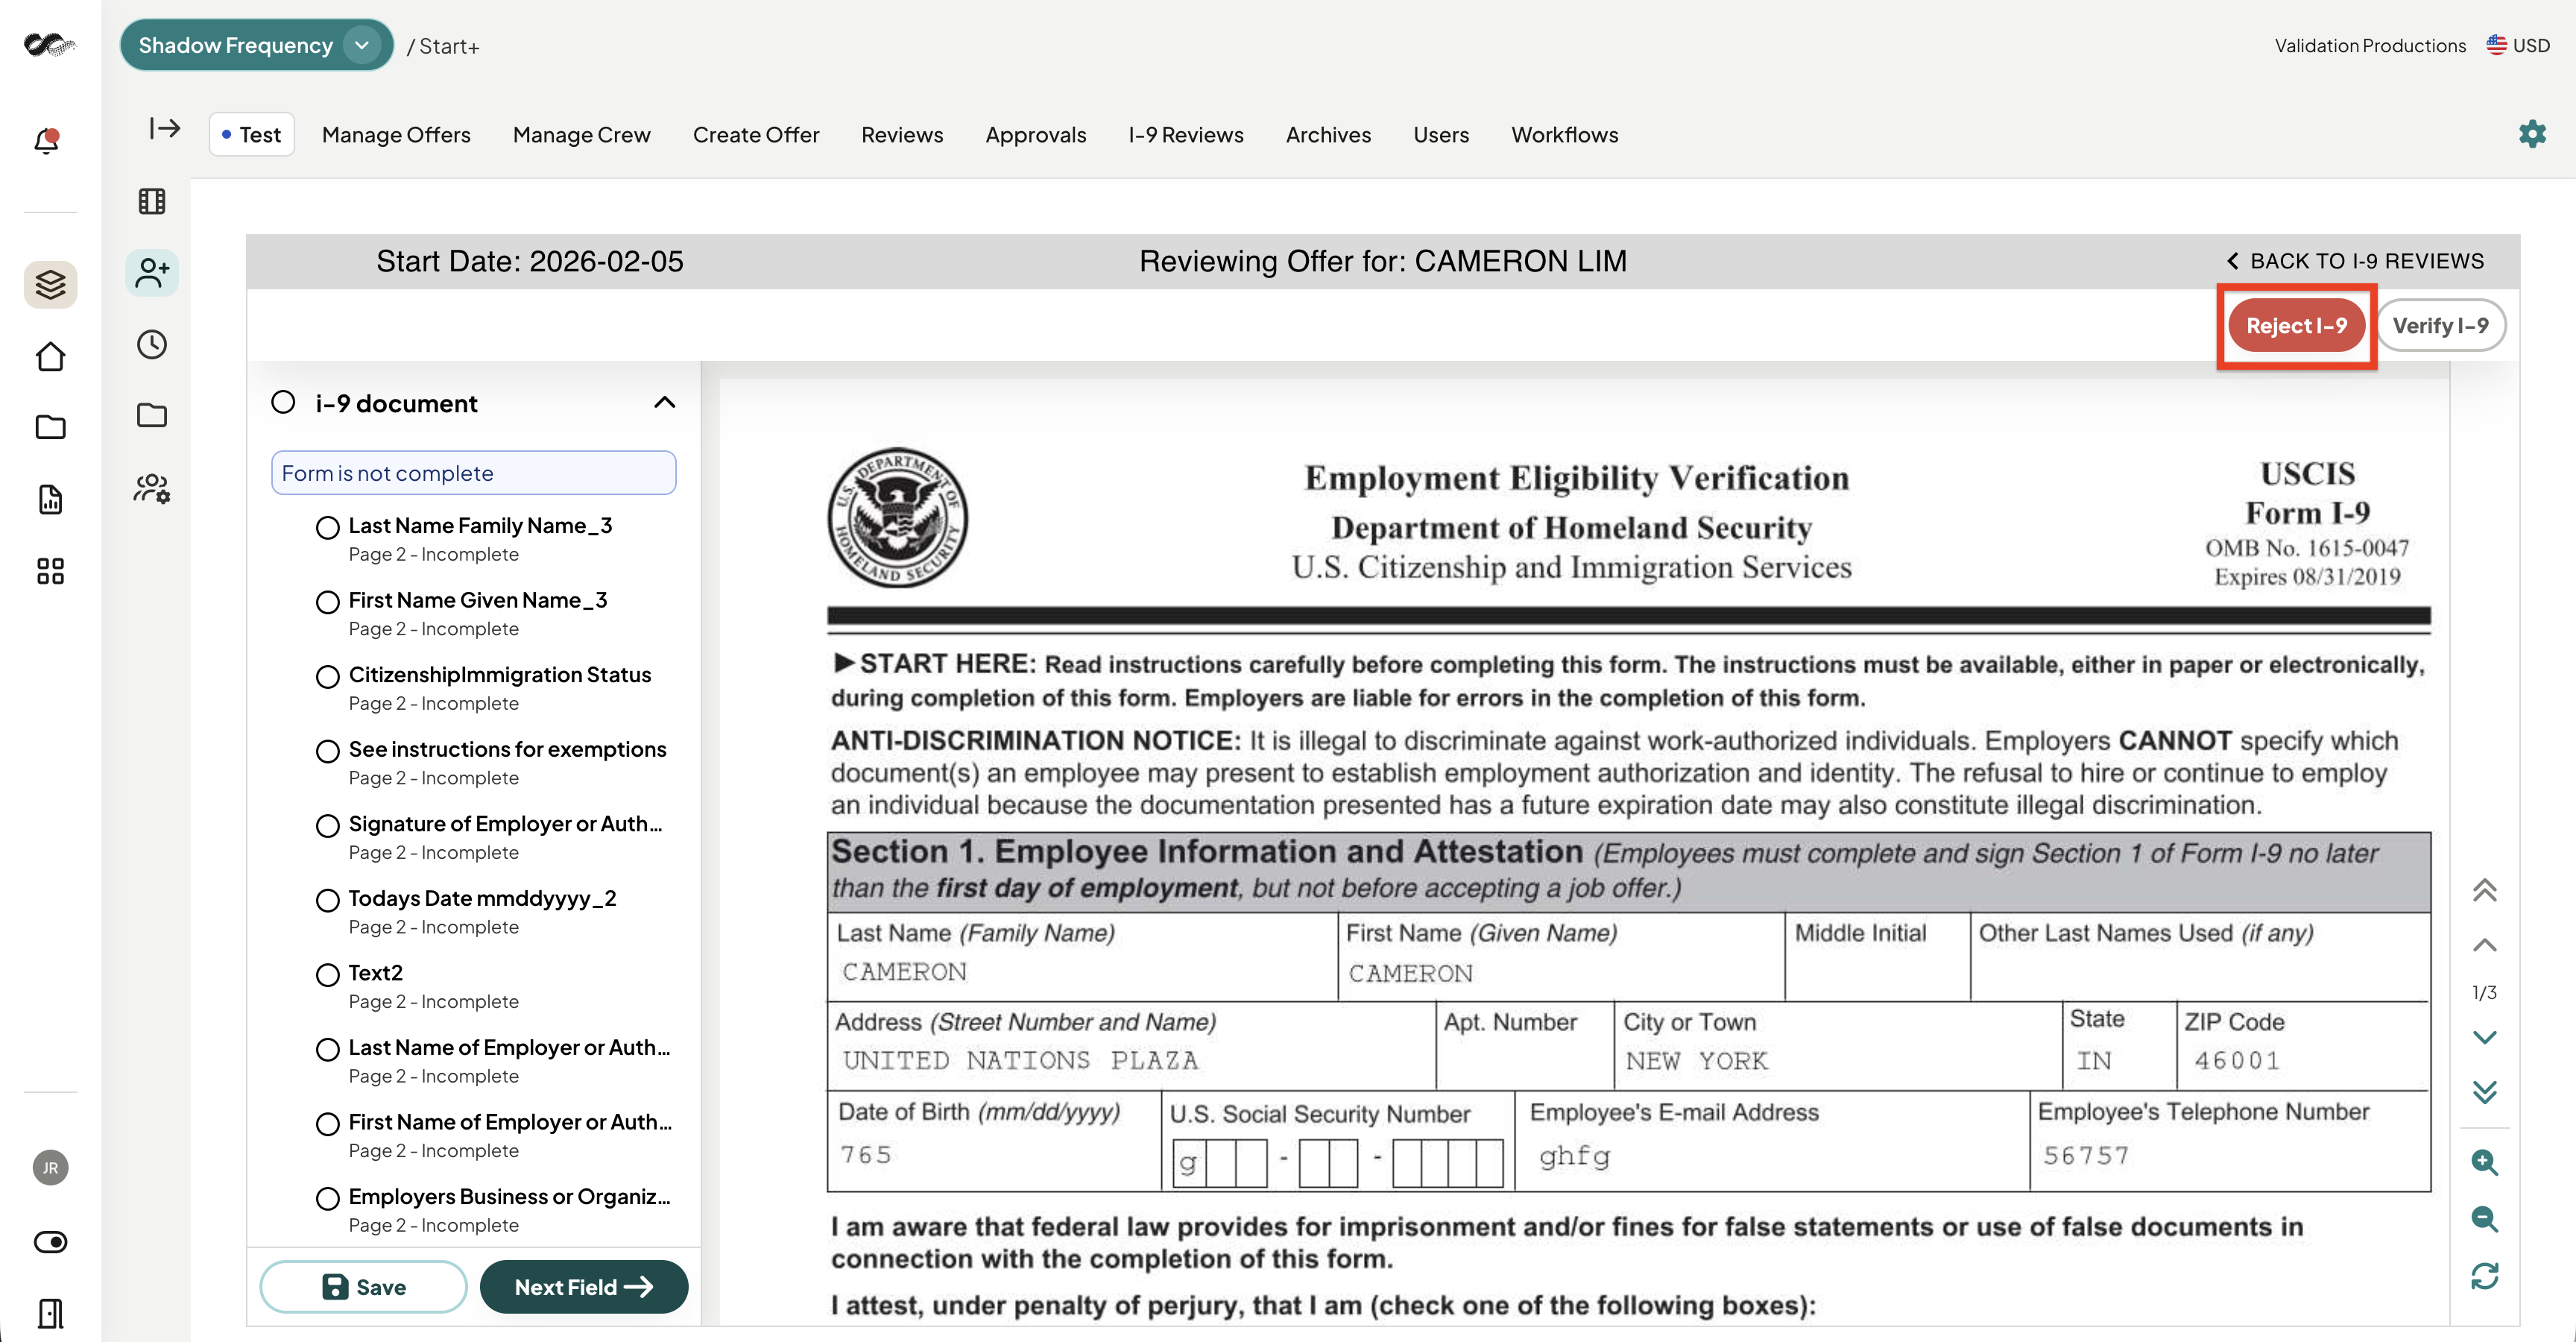This screenshot has height=1342, width=2576.
Task: Save the form with the Save button
Action: point(363,1286)
